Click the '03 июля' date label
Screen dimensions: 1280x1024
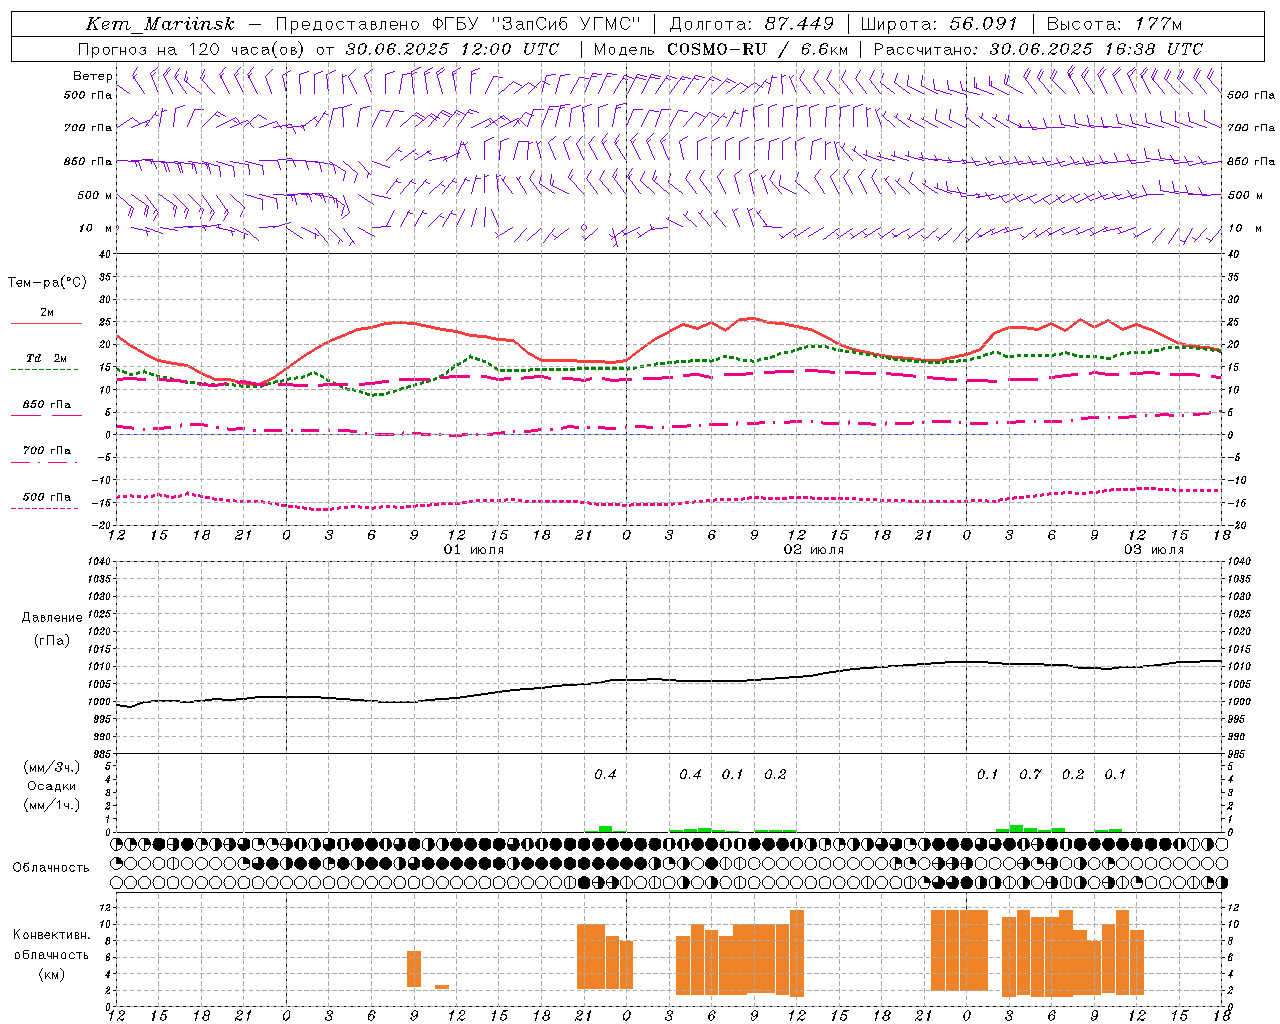tap(1154, 550)
